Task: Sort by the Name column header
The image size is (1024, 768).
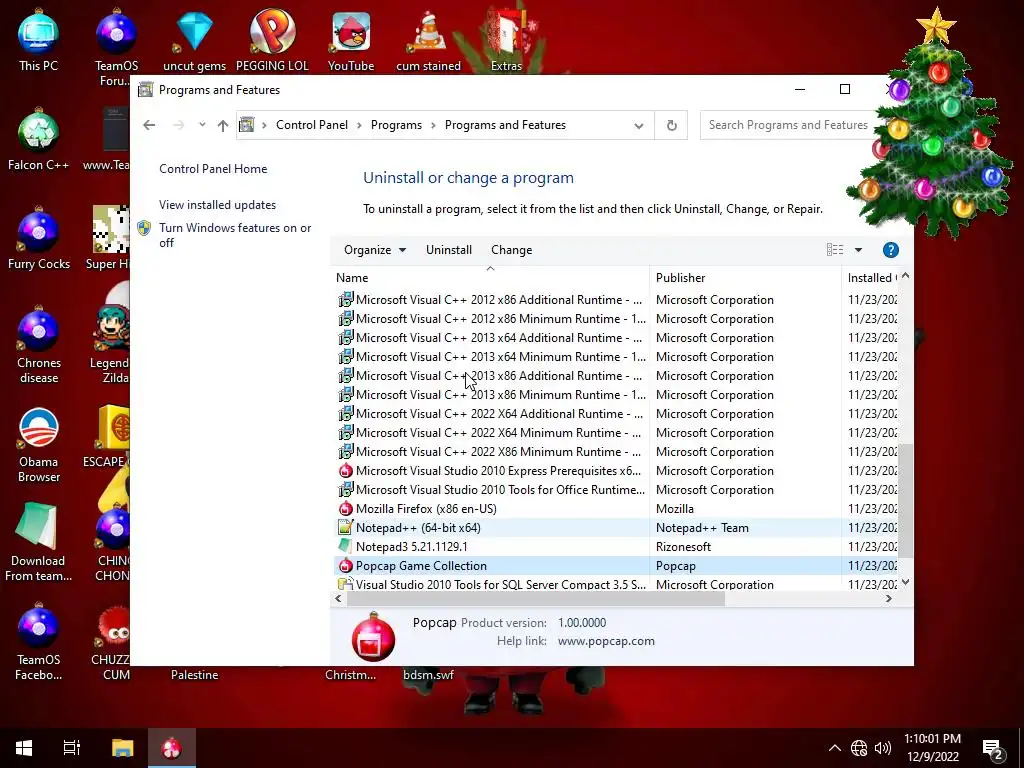Action: click(x=490, y=278)
